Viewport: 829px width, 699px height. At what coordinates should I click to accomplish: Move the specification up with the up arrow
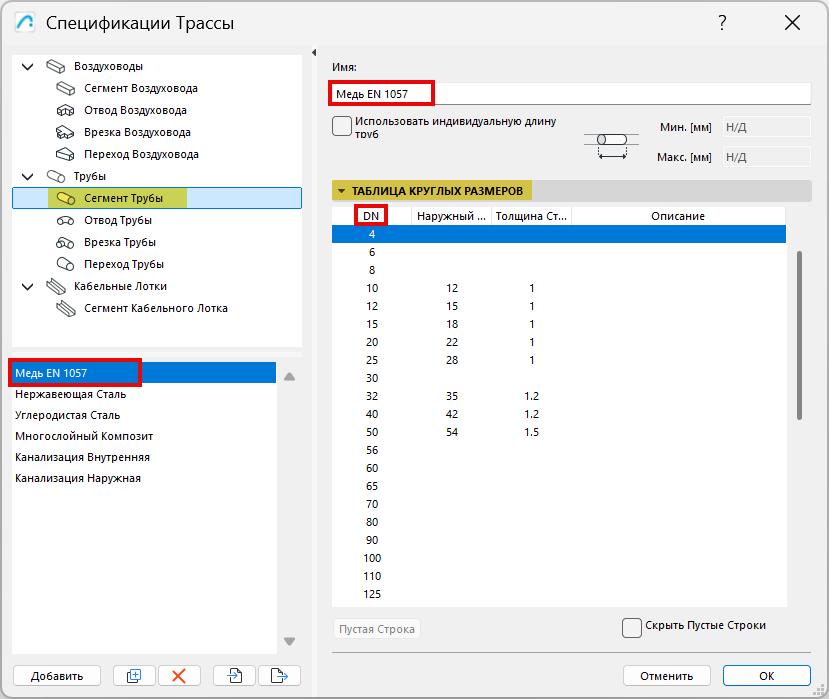click(x=289, y=376)
